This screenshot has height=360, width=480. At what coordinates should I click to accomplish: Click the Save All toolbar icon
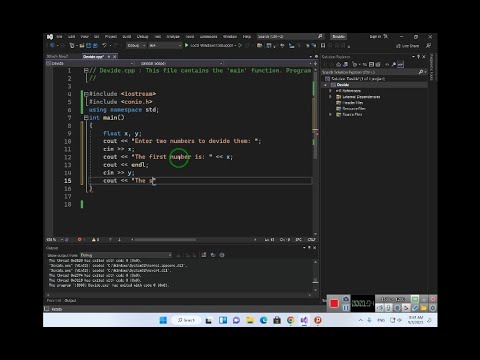tap(95, 45)
